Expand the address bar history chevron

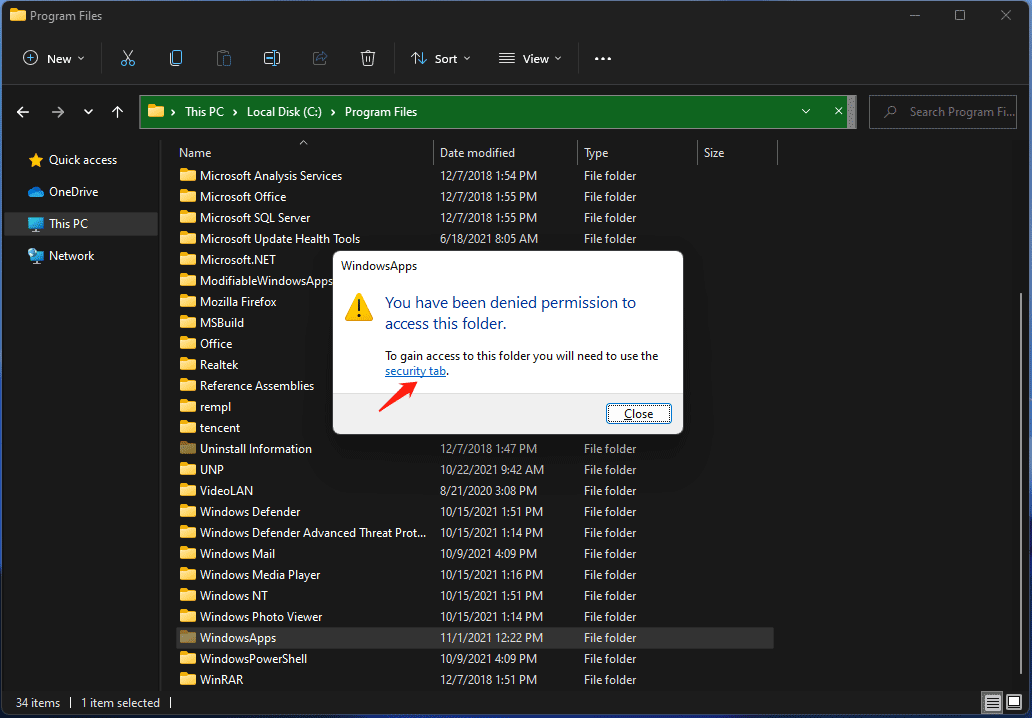[x=806, y=112]
